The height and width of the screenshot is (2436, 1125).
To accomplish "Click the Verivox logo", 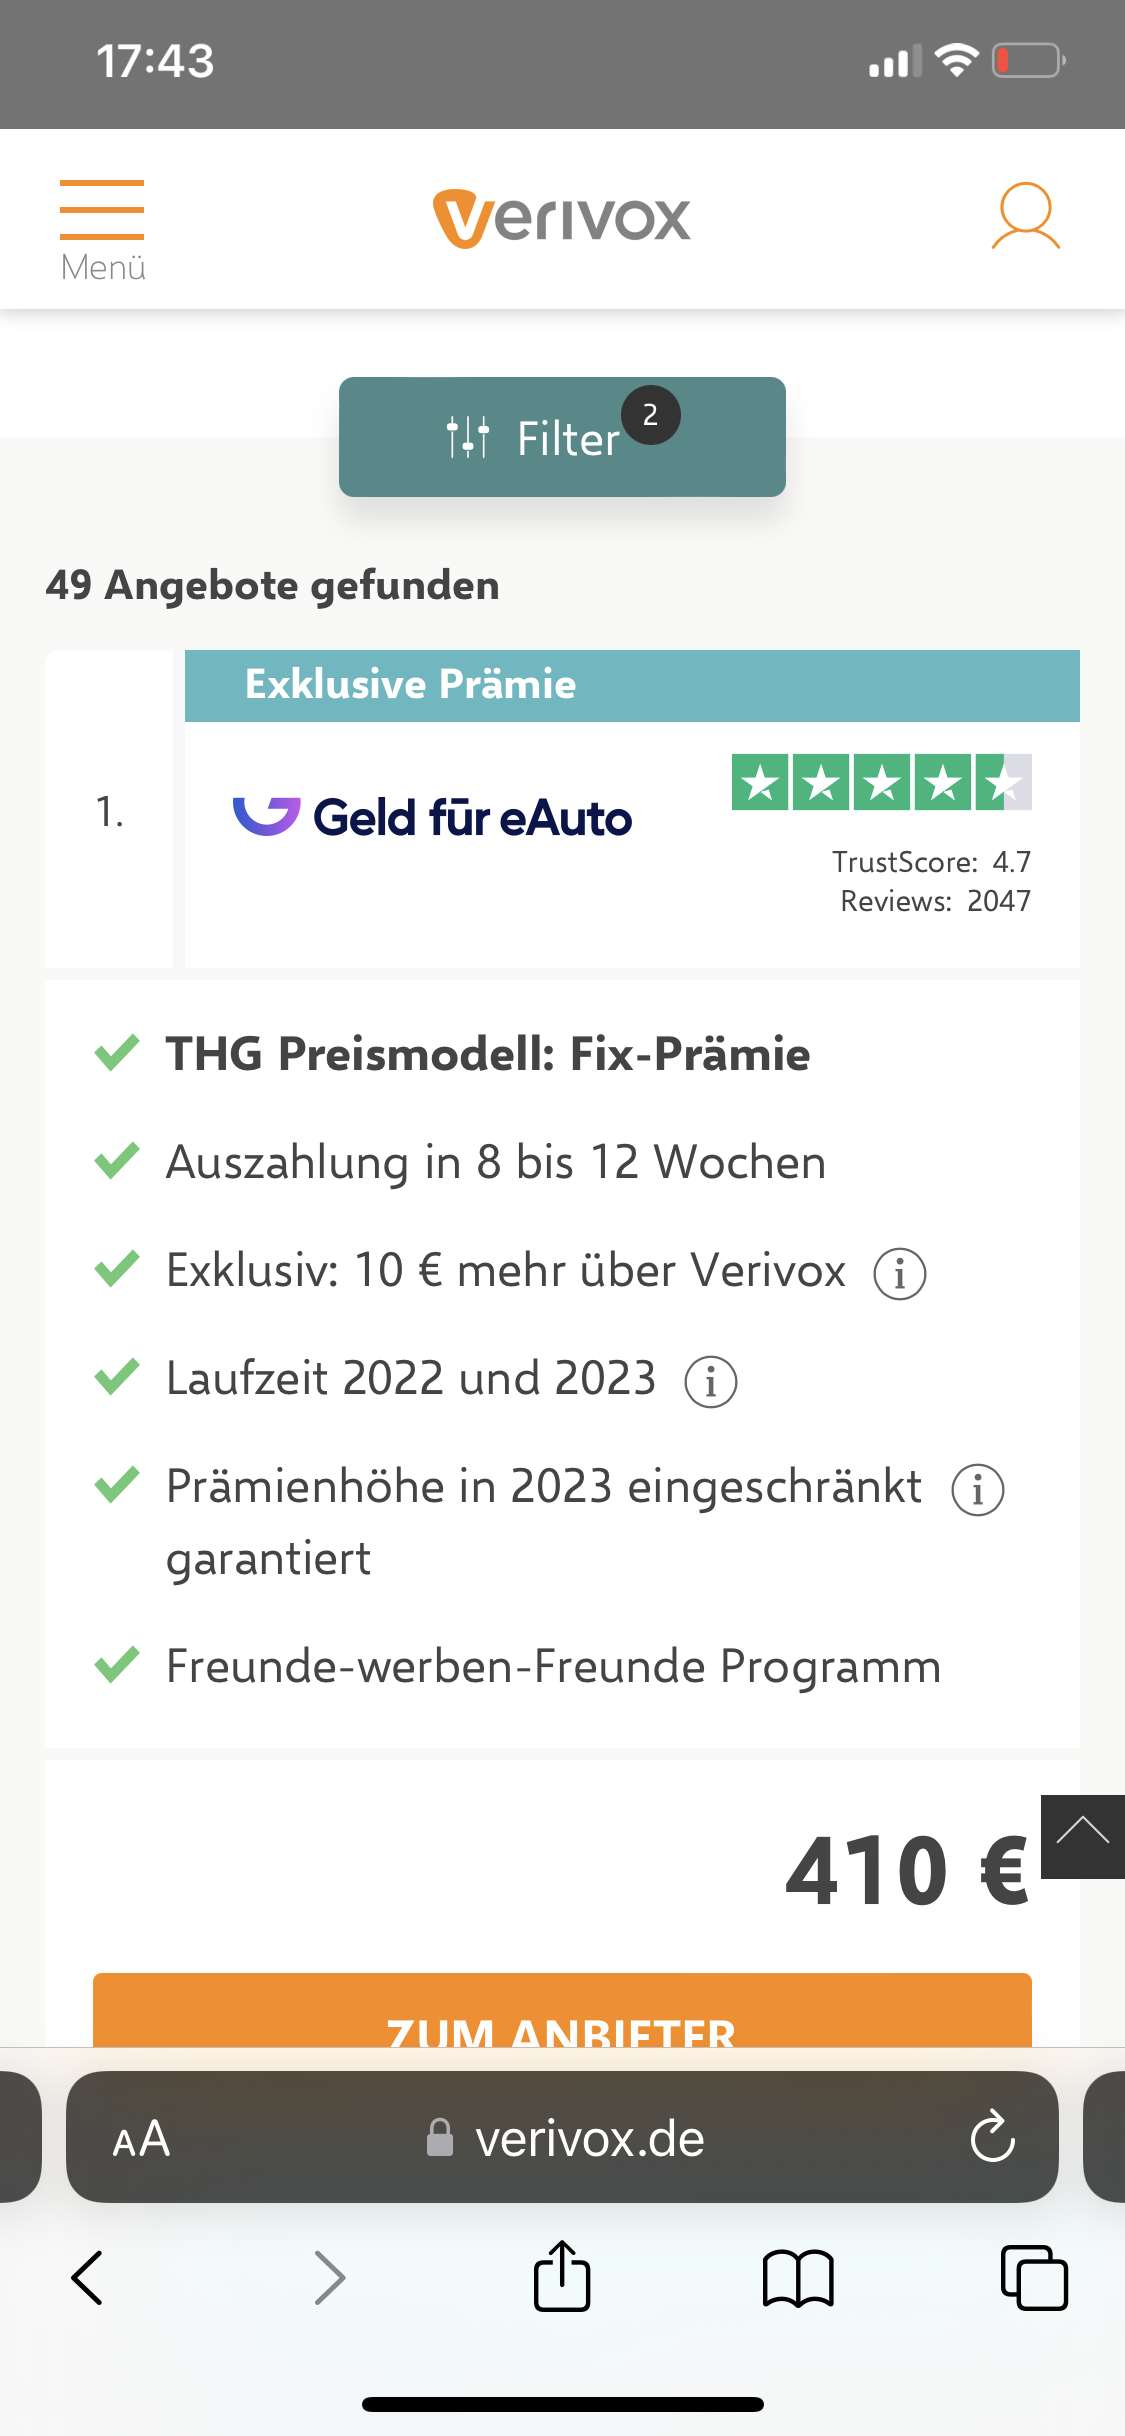I will coord(562,218).
